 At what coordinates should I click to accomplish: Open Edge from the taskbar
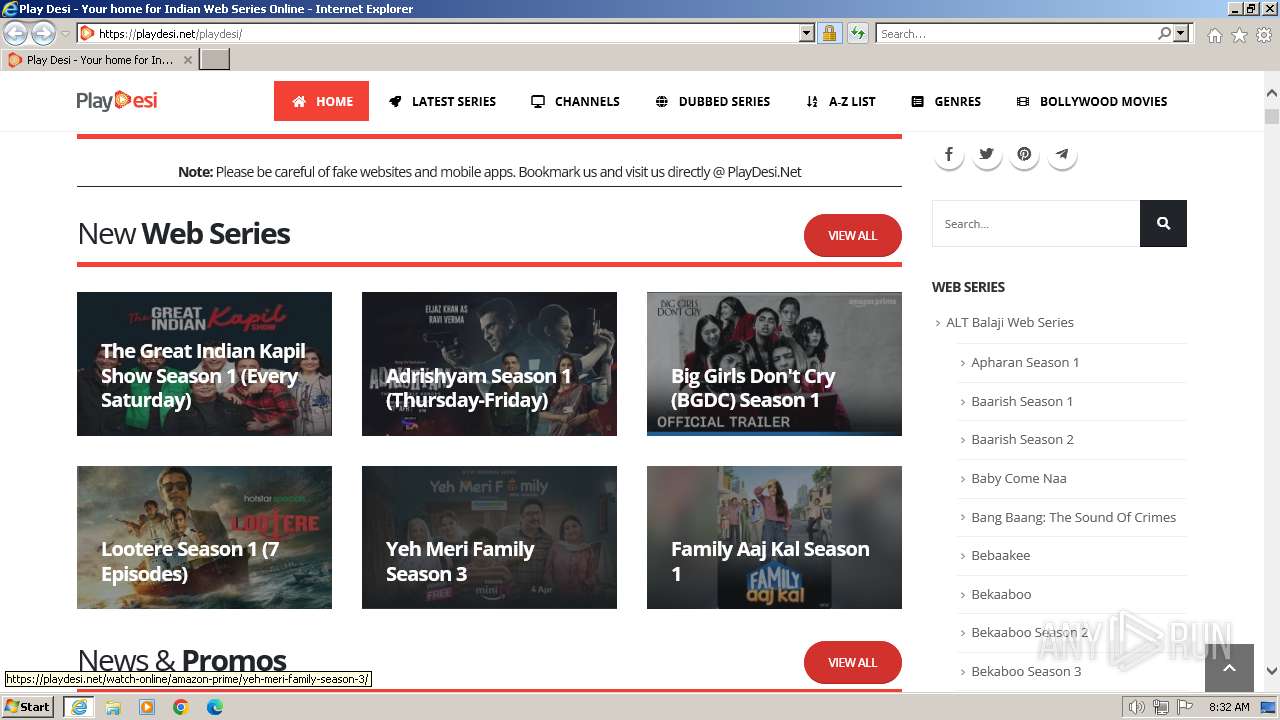coord(215,707)
